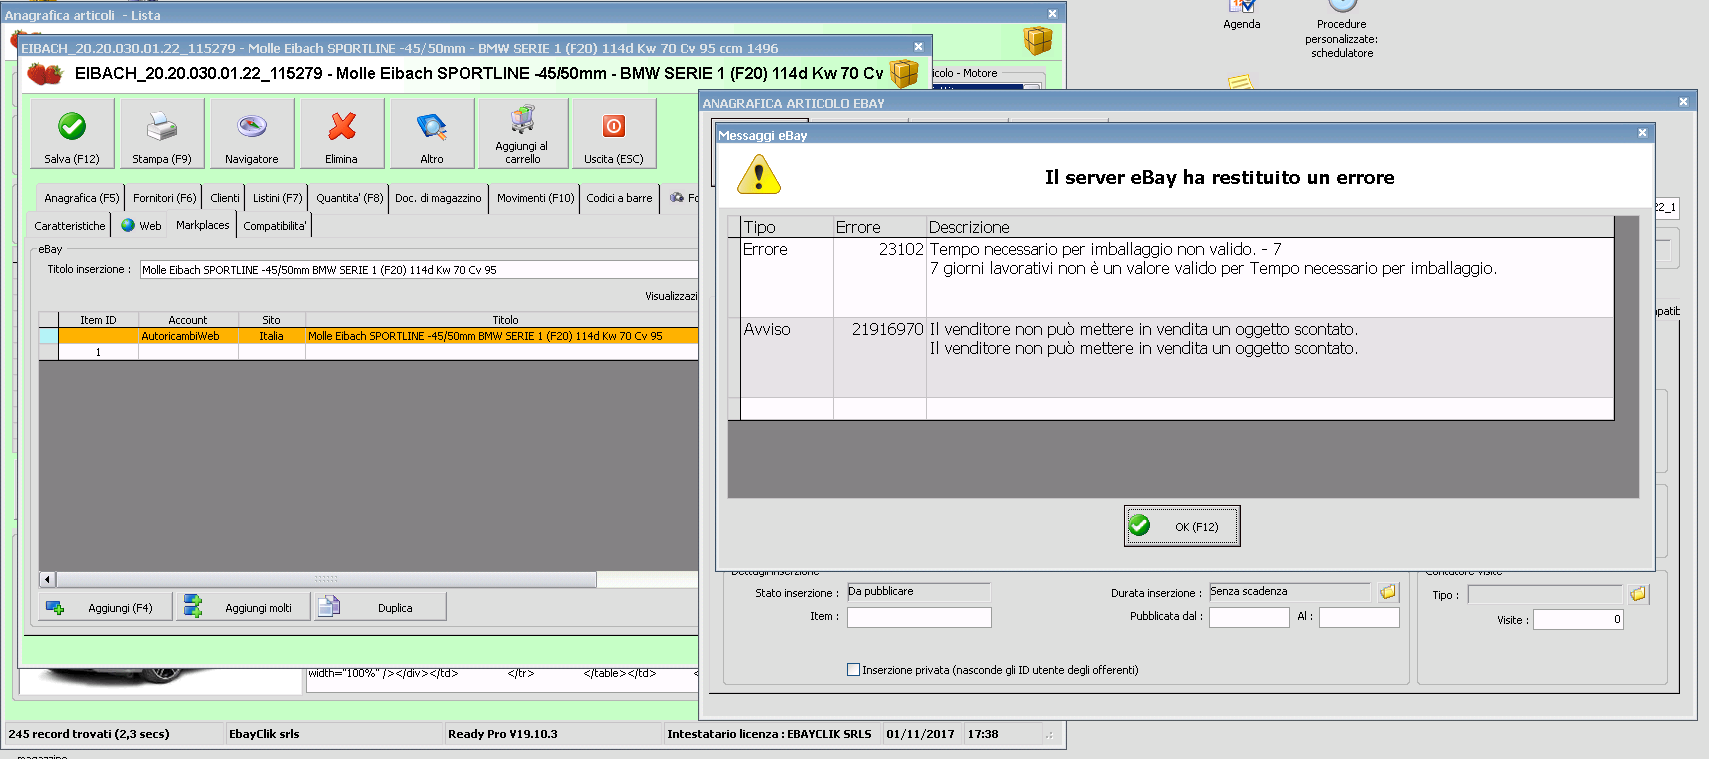
Task: Click the 'Ready Pro V19.10.3' status bar entry
Action: (x=553, y=734)
